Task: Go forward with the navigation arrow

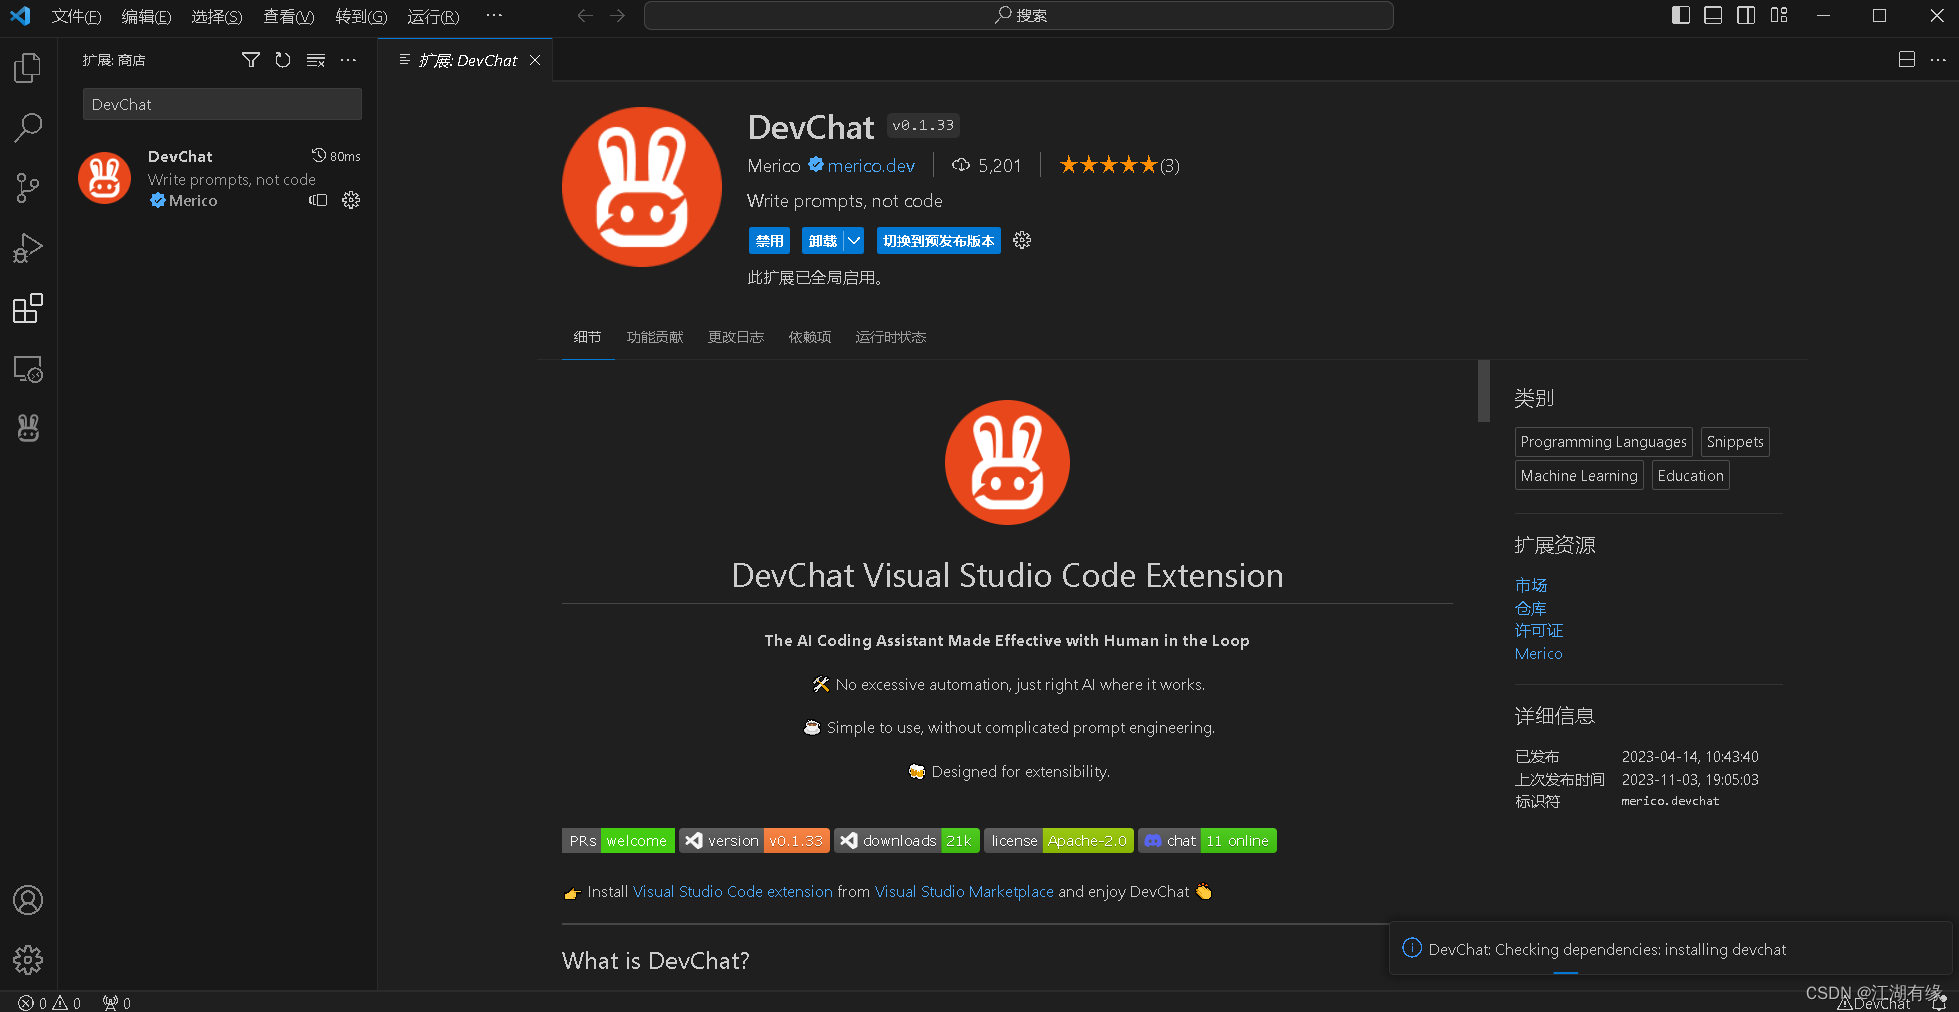Action: [x=617, y=15]
